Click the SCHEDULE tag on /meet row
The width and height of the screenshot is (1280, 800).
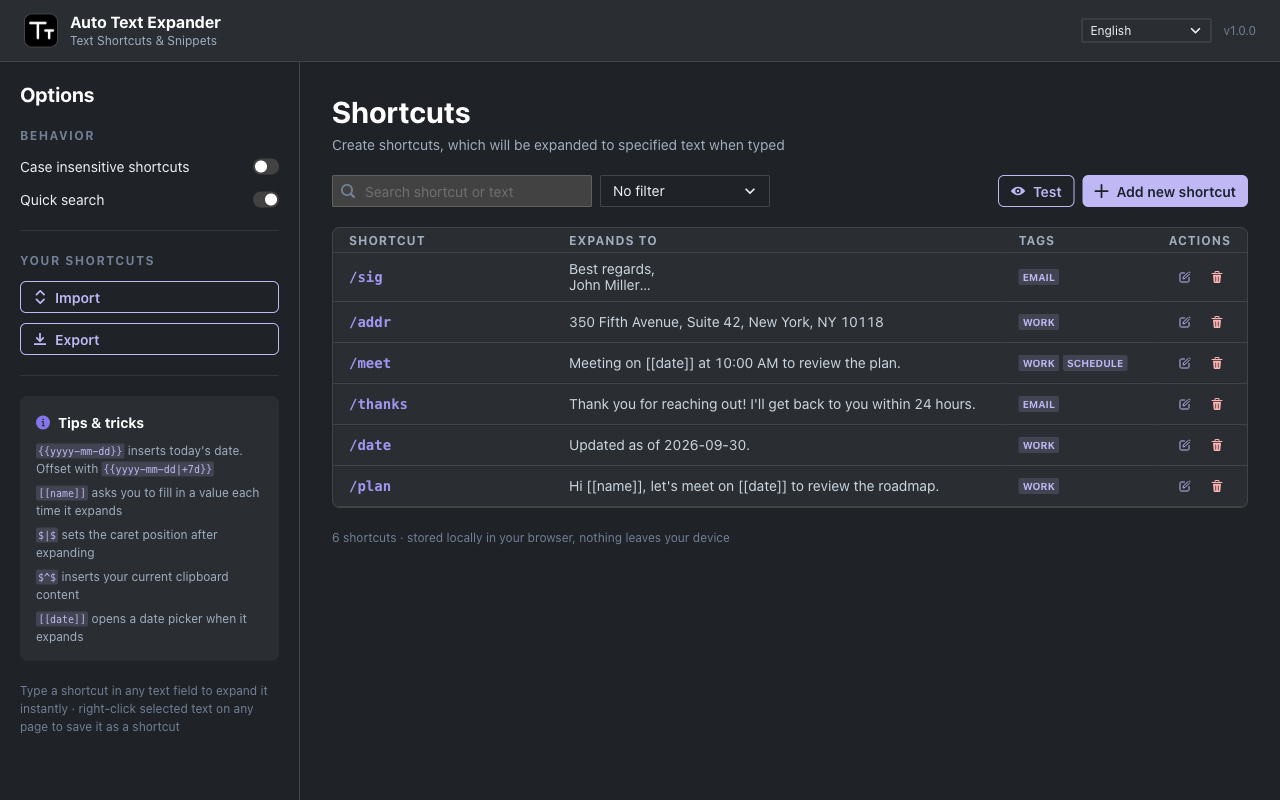point(1095,363)
